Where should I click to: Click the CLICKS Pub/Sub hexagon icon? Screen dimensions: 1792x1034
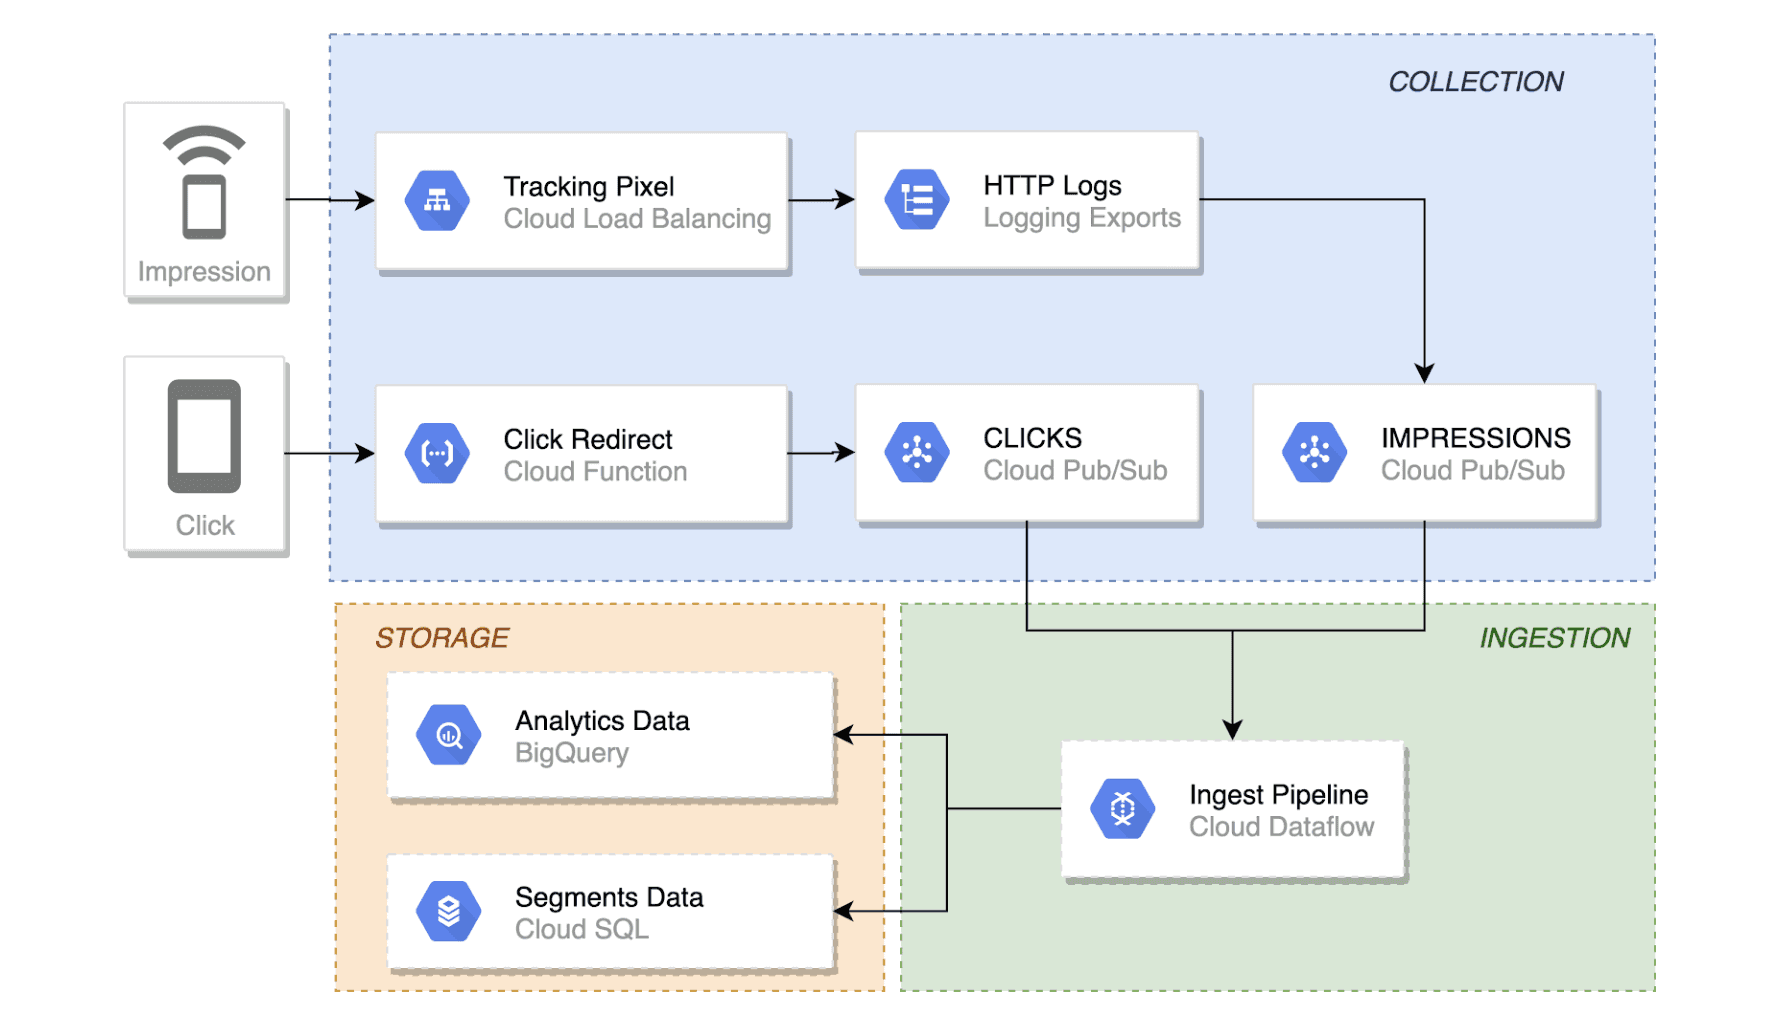pyautogui.click(x=917, y=453)
